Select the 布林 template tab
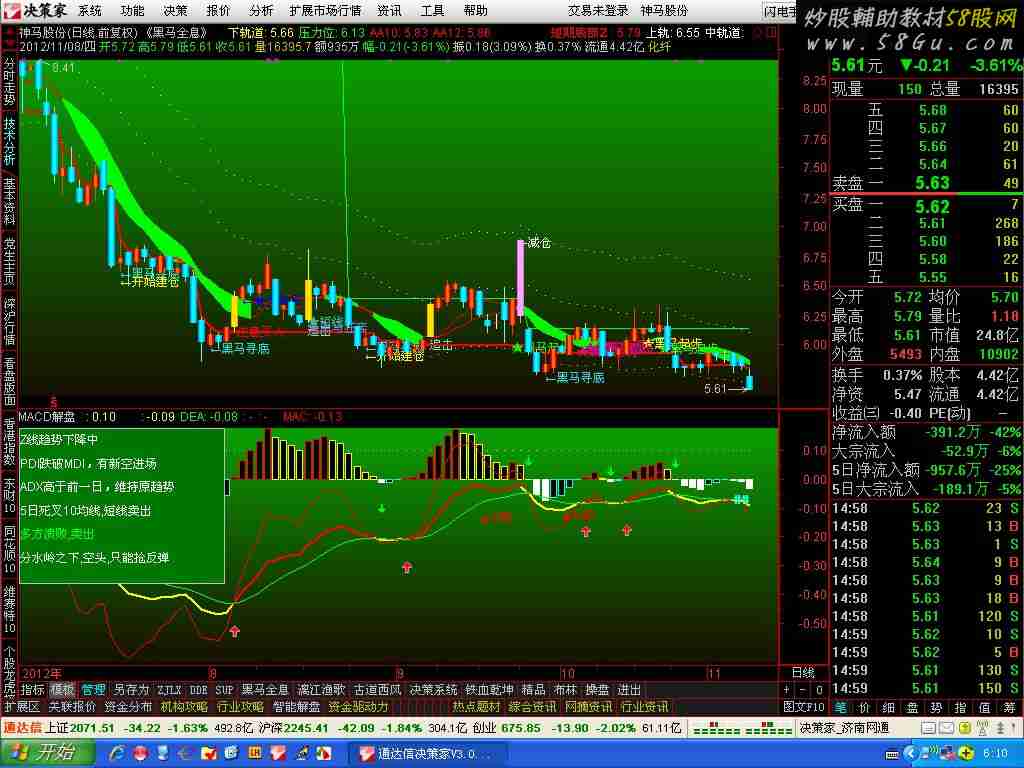 click(x=565, y=690)
